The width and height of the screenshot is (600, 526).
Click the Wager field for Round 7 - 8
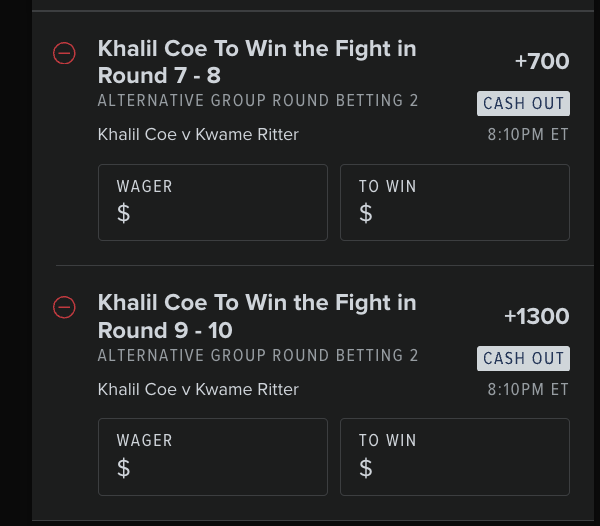pos(213,203)
